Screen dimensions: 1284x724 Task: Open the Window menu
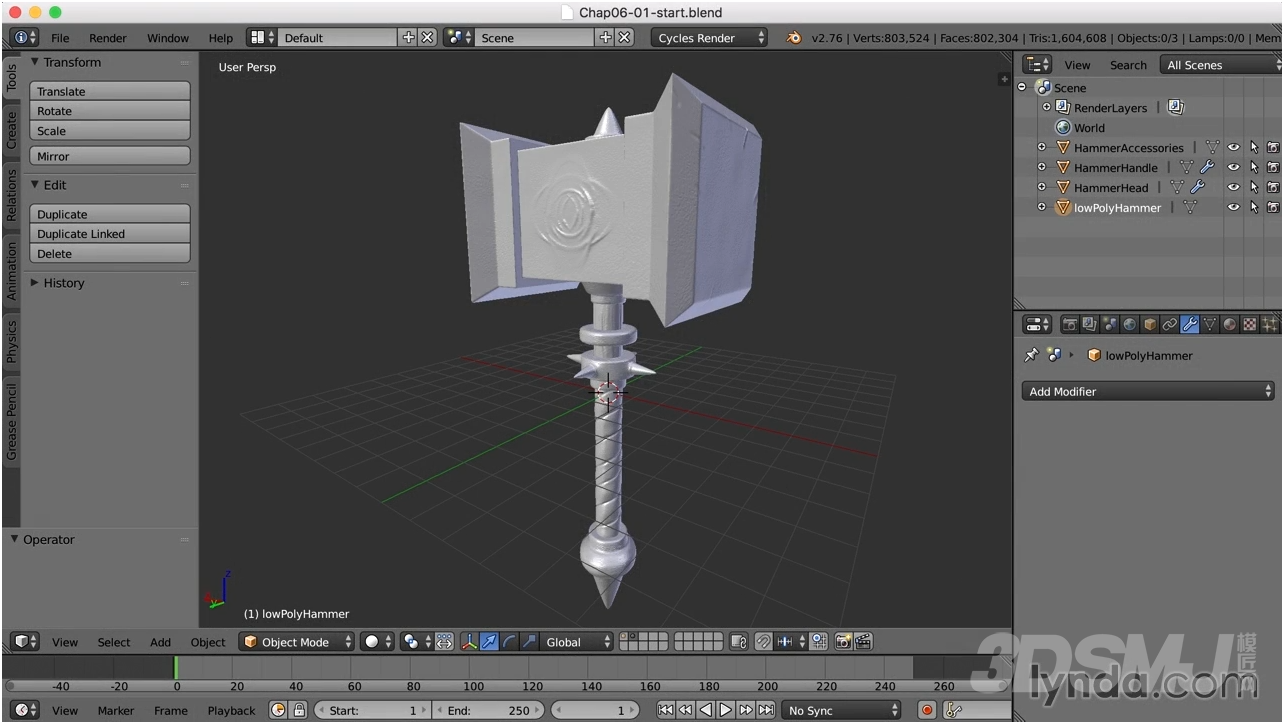point(168,38)
